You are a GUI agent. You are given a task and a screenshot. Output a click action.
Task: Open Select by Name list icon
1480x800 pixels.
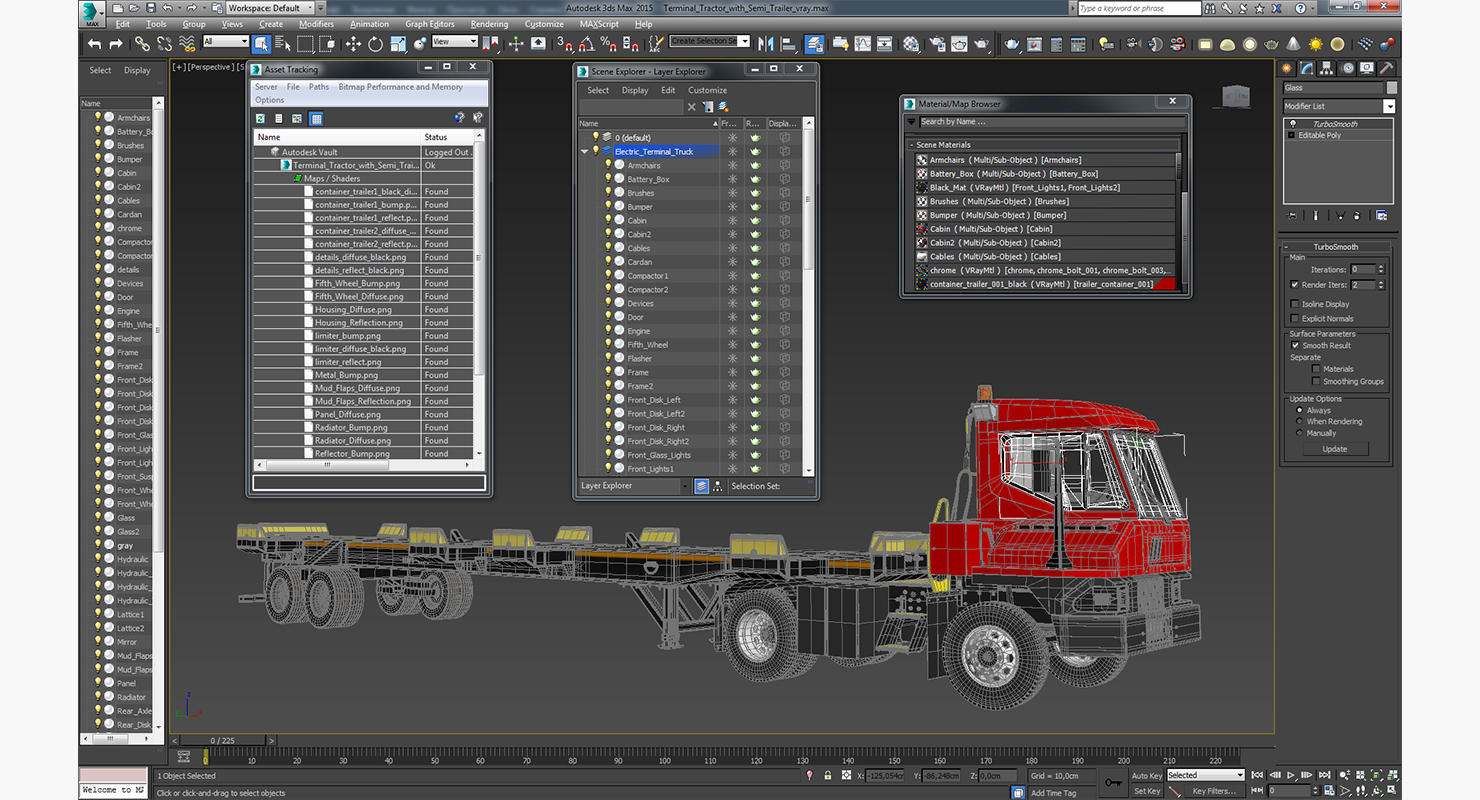(283, 44)
